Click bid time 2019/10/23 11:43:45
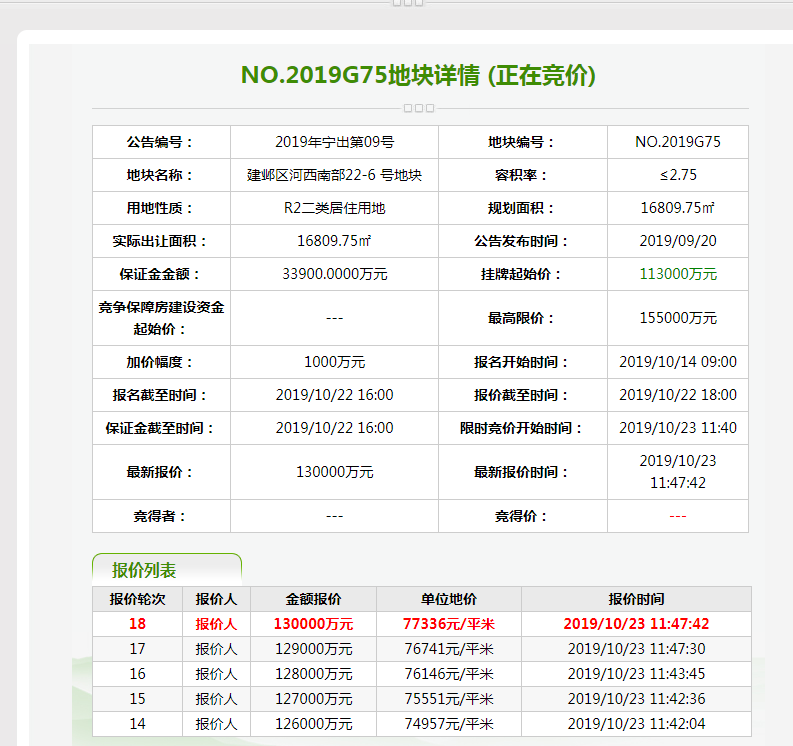This screenshot has height=746, width=793. (x=636, y=674)
